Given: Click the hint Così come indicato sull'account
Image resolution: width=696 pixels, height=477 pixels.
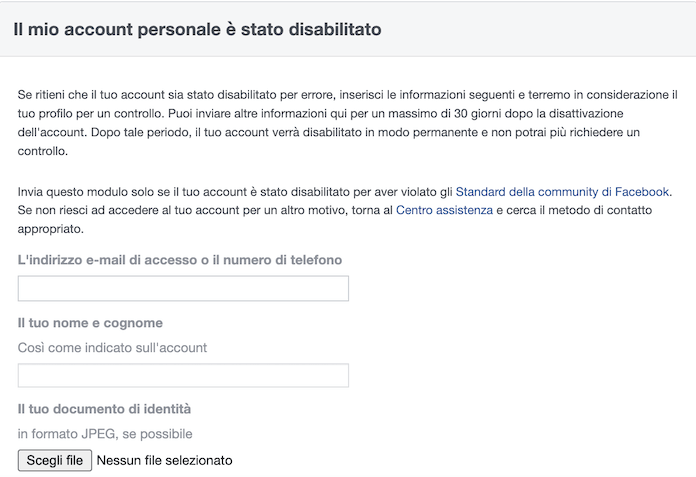Looking at the screenshot, I should (112, 347).
